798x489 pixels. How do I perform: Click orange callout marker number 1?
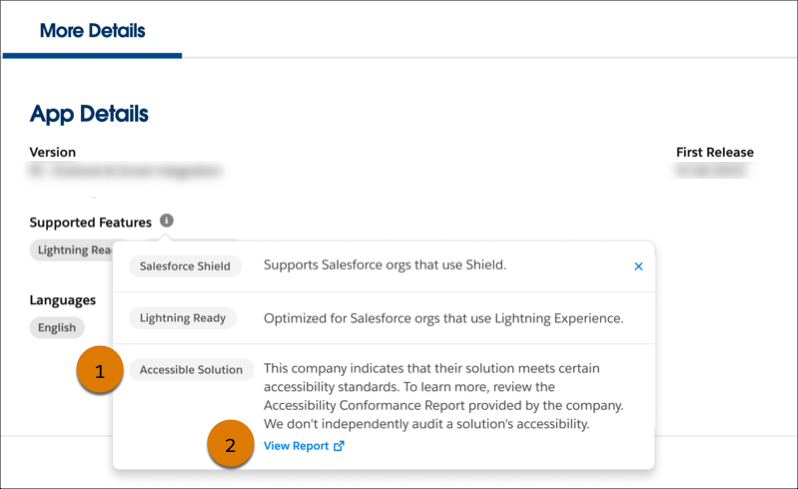pyautogui.click(x=99, y=372)
